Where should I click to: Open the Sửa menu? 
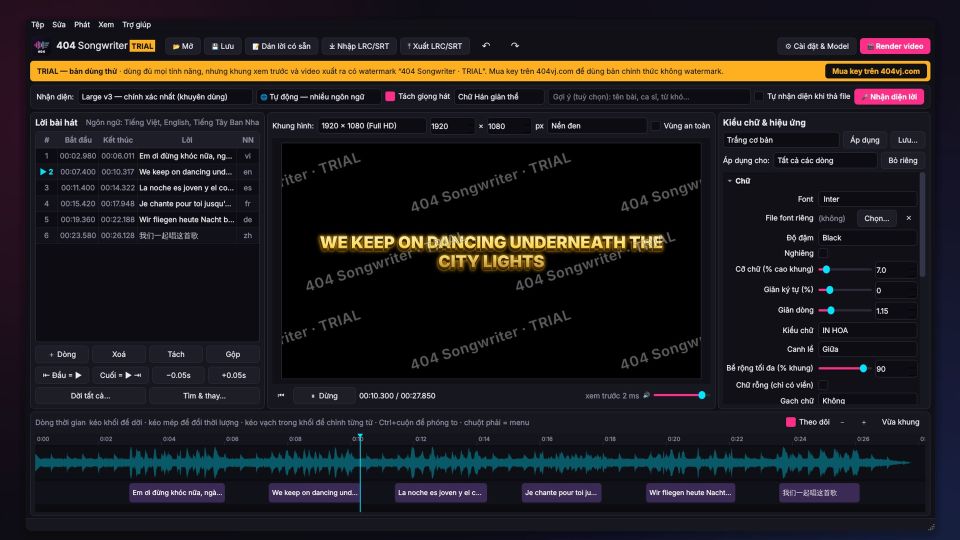(59, 24)
